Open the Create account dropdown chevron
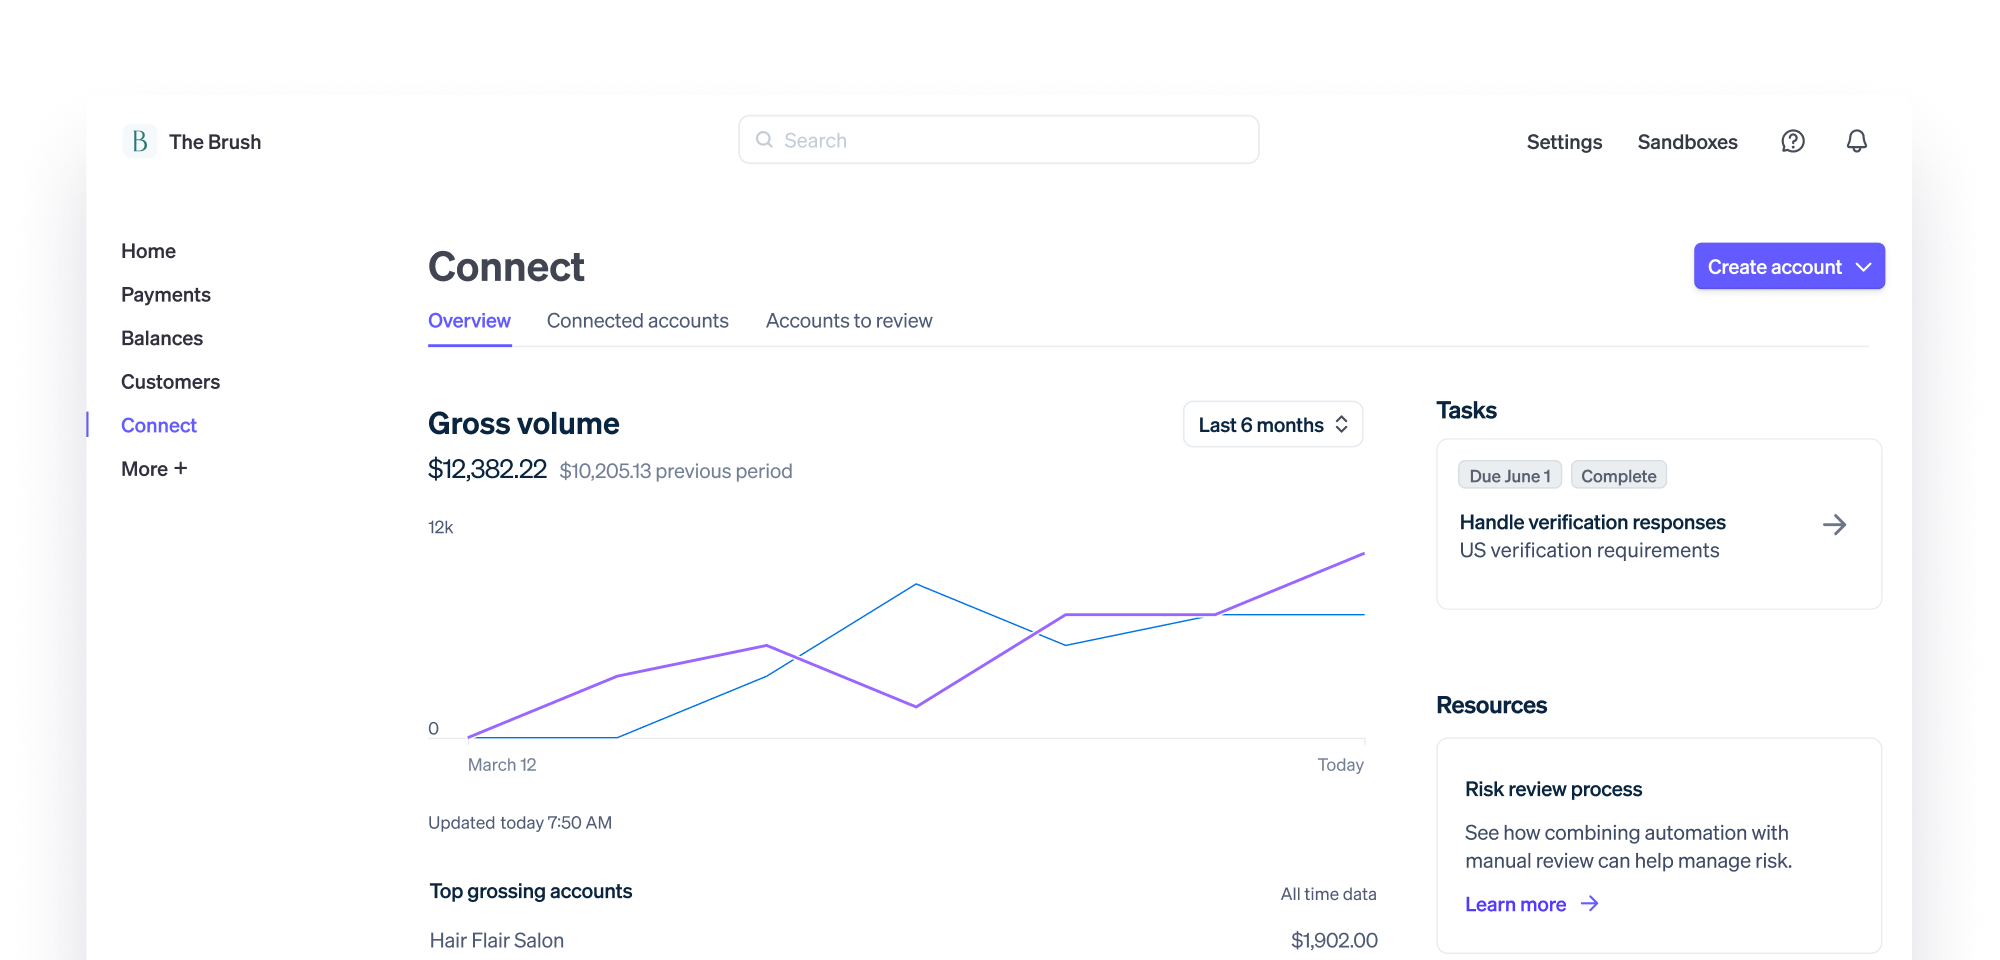 pyautogui.click(x=1863, y=267)
